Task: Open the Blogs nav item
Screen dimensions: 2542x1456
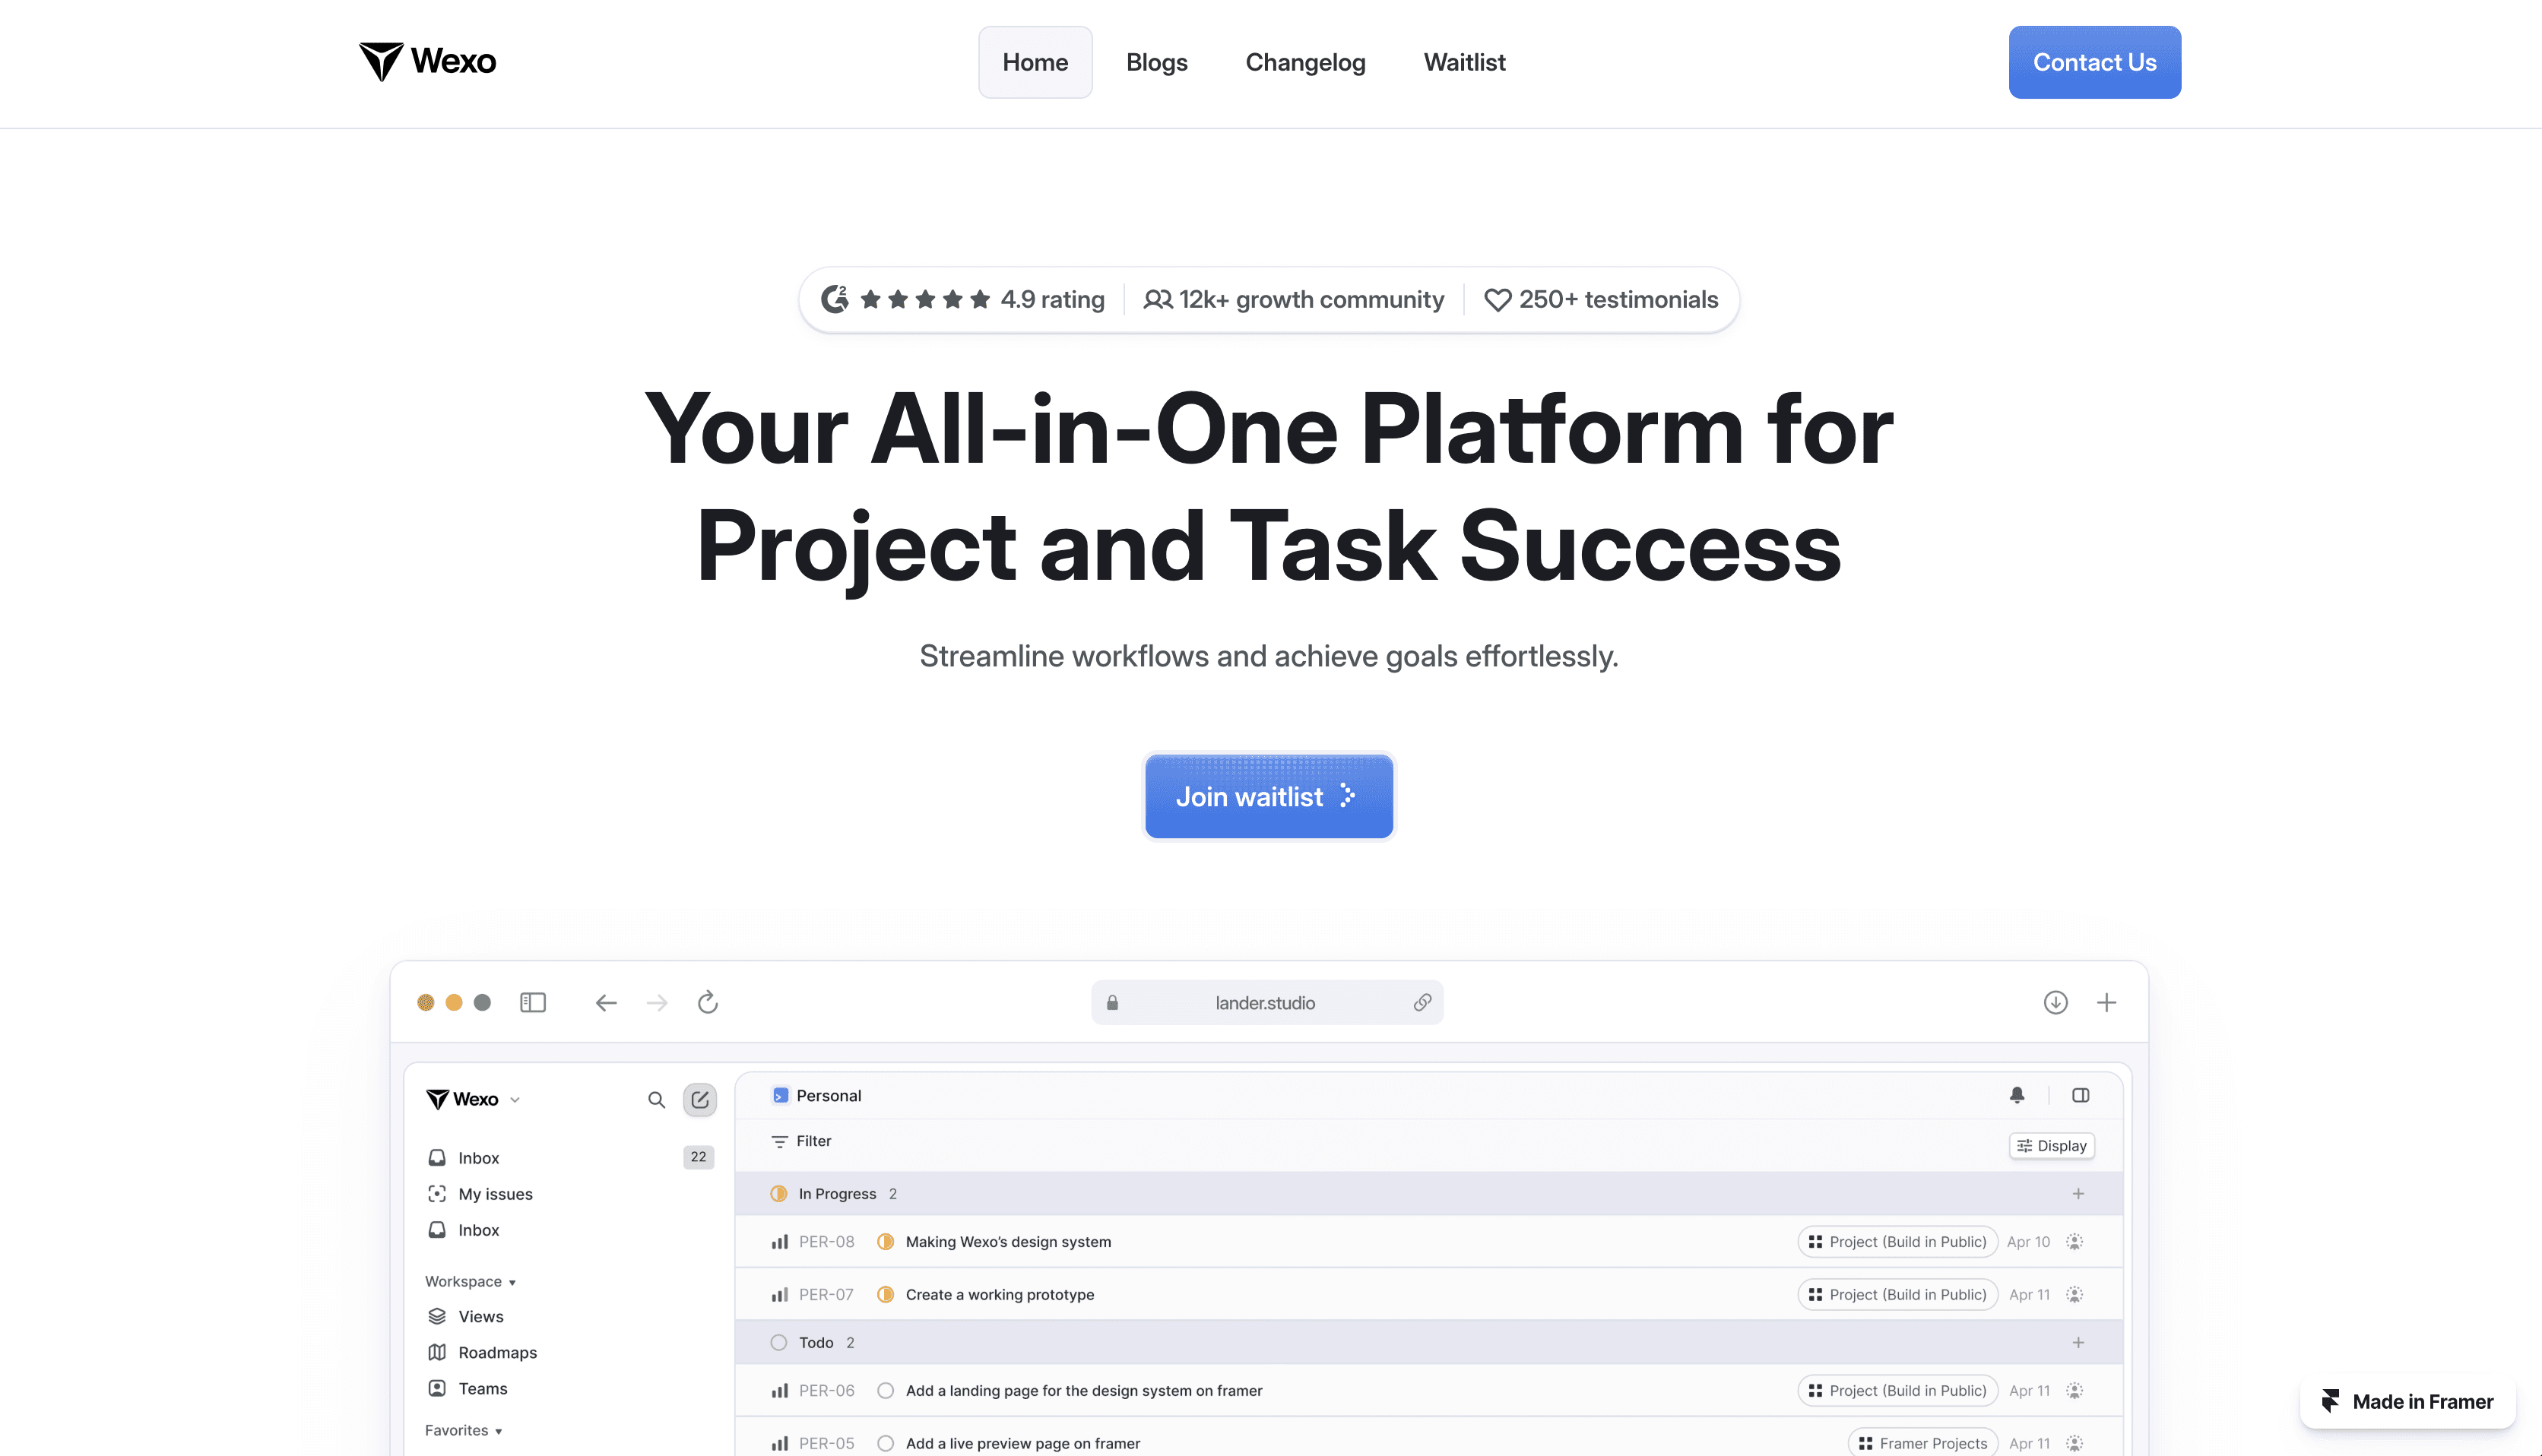Action: [1156, 62]
